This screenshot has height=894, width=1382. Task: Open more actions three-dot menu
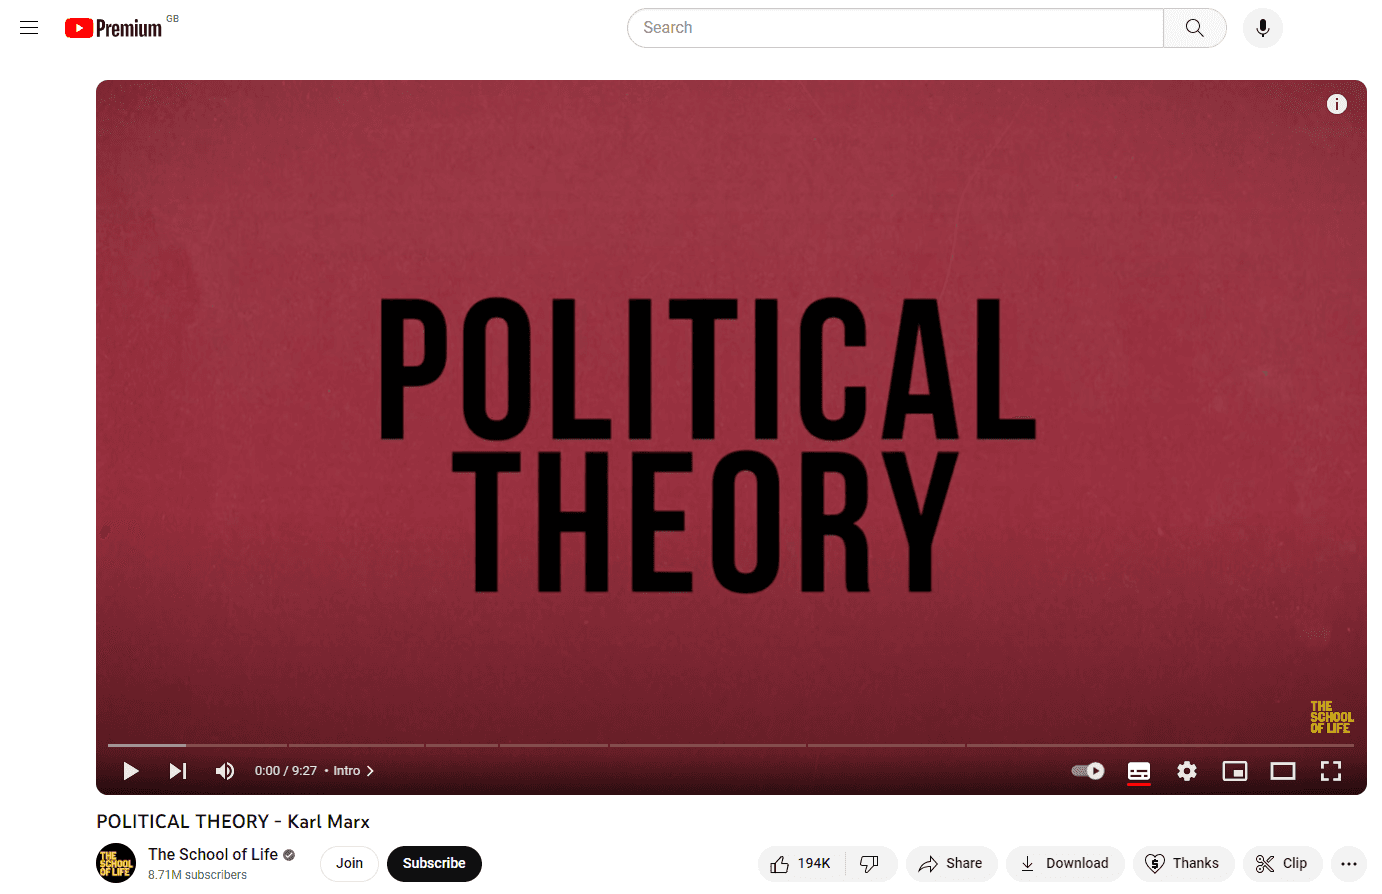pos(1348,864)
